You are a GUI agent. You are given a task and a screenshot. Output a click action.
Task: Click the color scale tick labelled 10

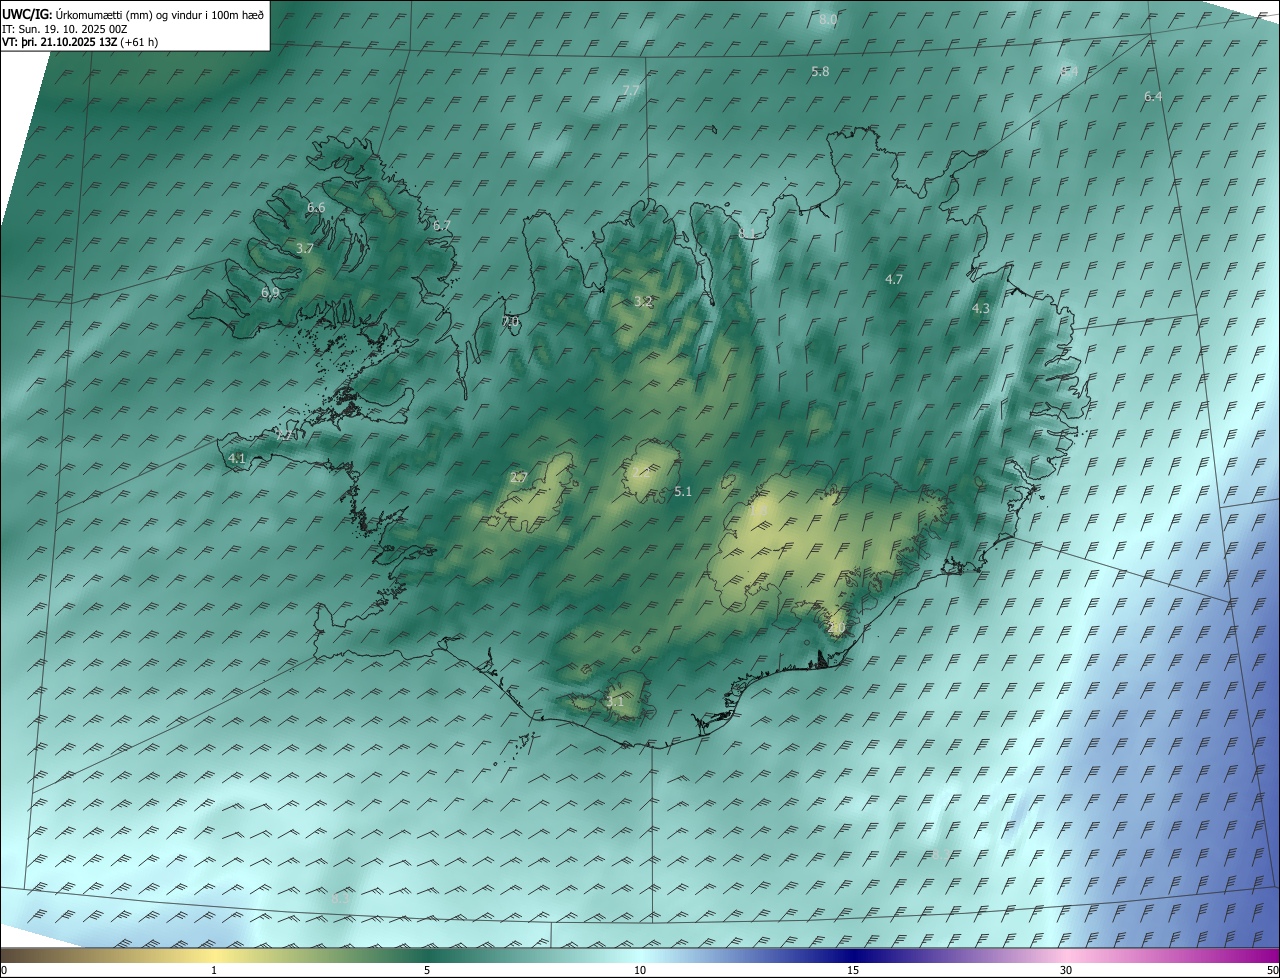(x=640, y=970)
